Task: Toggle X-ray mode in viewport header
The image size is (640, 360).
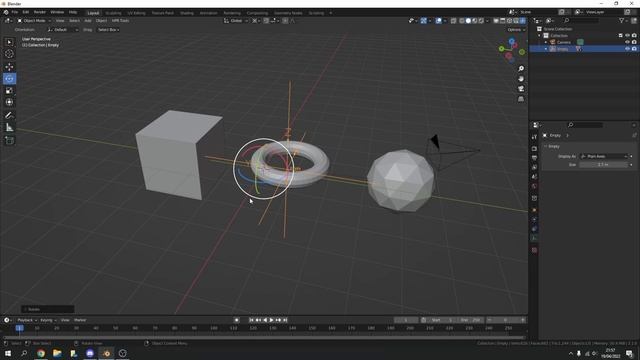Action: point(453,21)
